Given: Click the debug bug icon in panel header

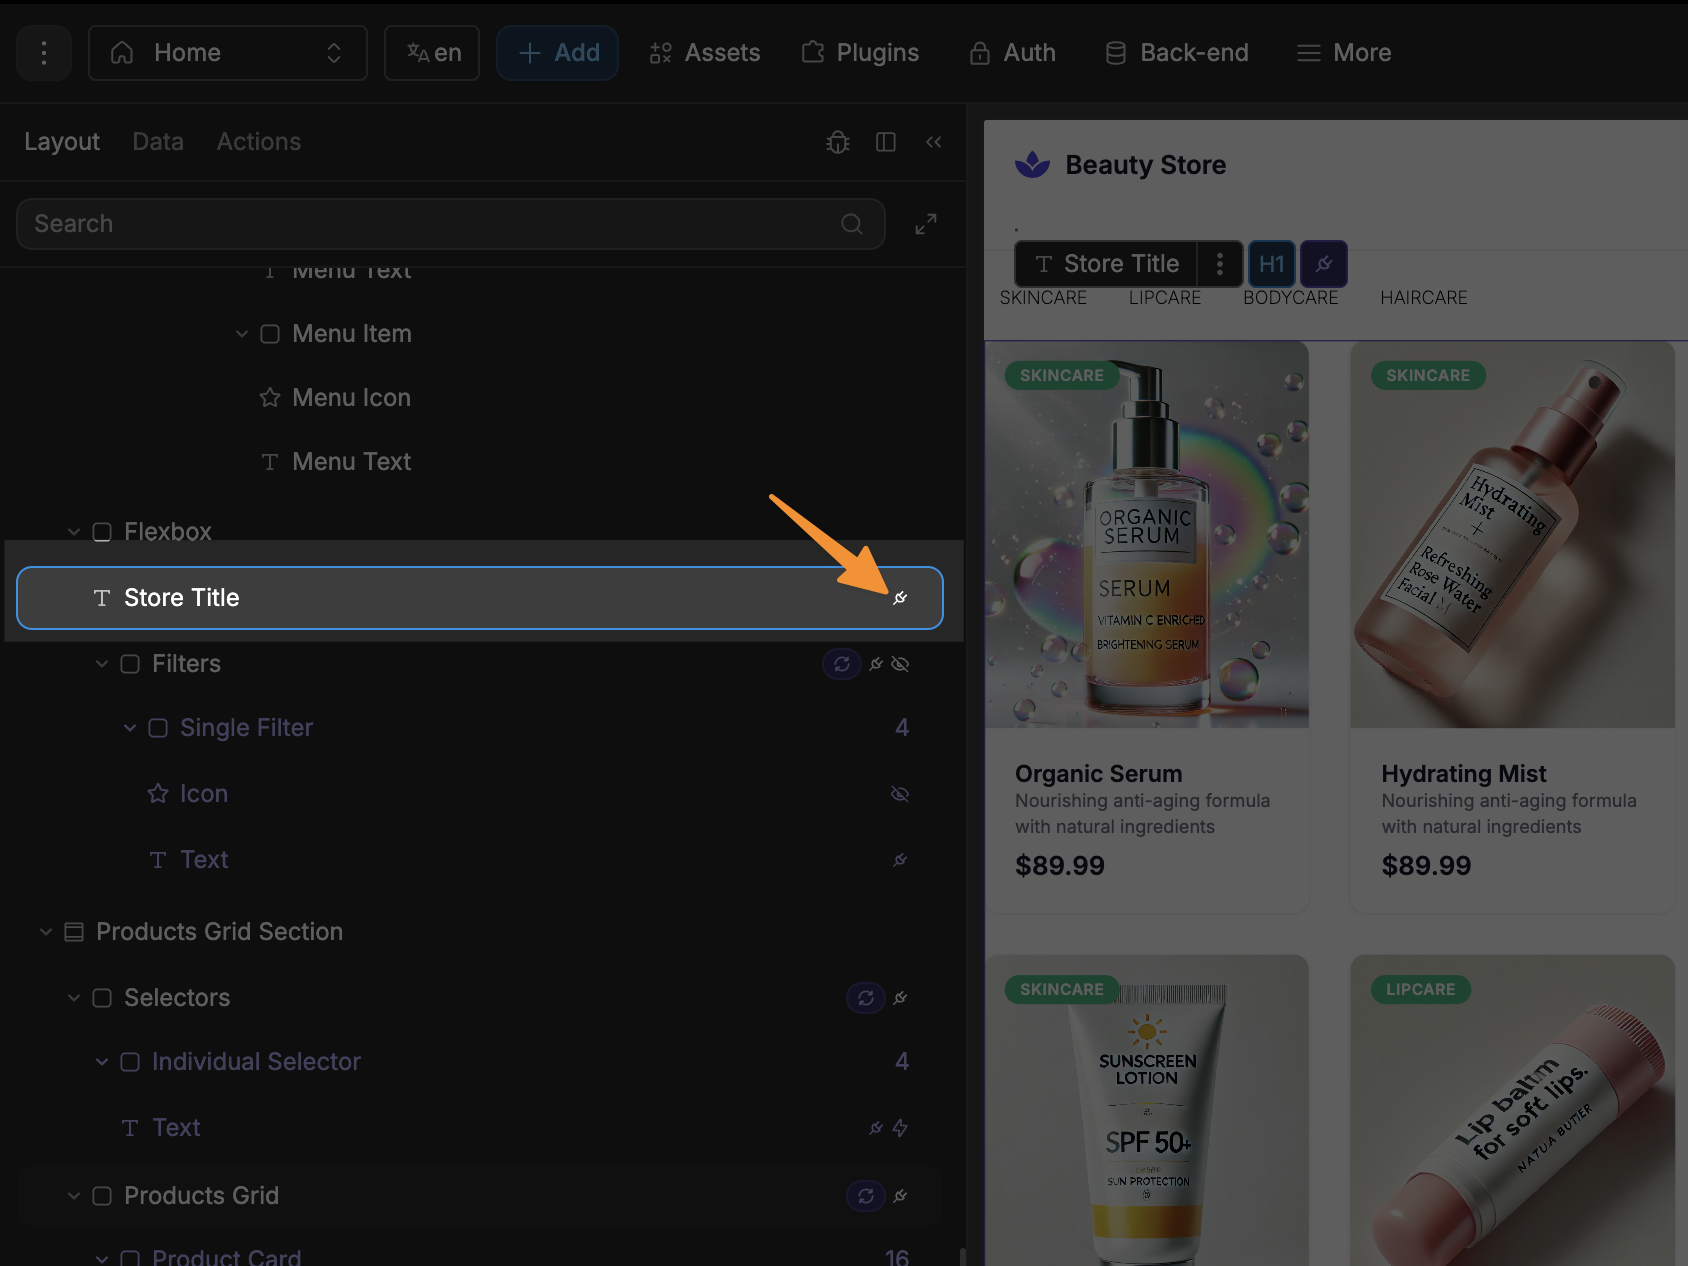Looking at the screenshot, I should click(838, 142).
